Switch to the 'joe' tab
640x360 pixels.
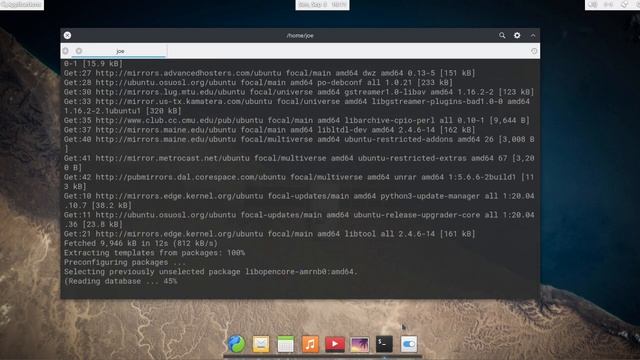pyautogui.click(x=120, y=51)
